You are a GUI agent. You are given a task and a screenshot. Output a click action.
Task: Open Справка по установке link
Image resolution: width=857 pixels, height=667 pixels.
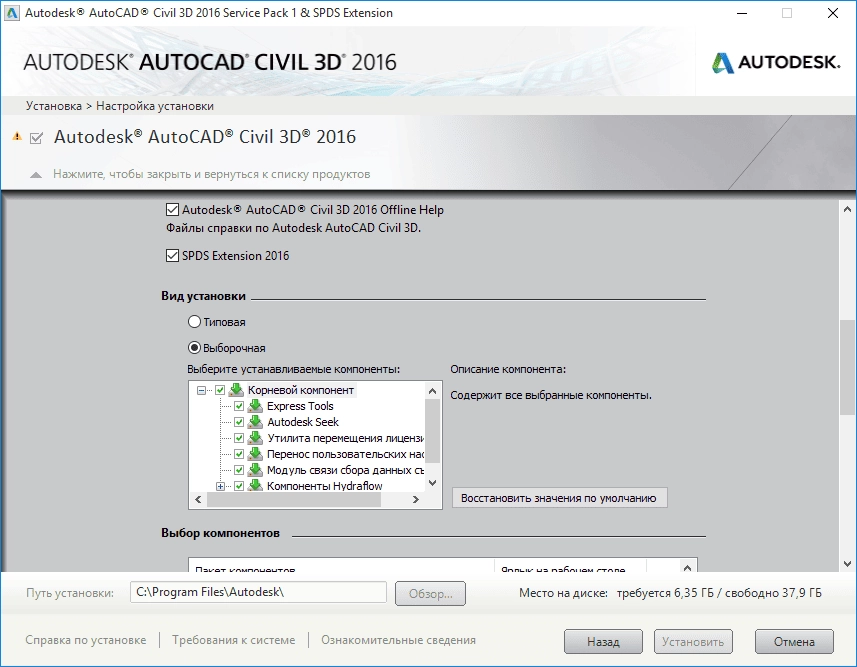(x=86, y=640)
